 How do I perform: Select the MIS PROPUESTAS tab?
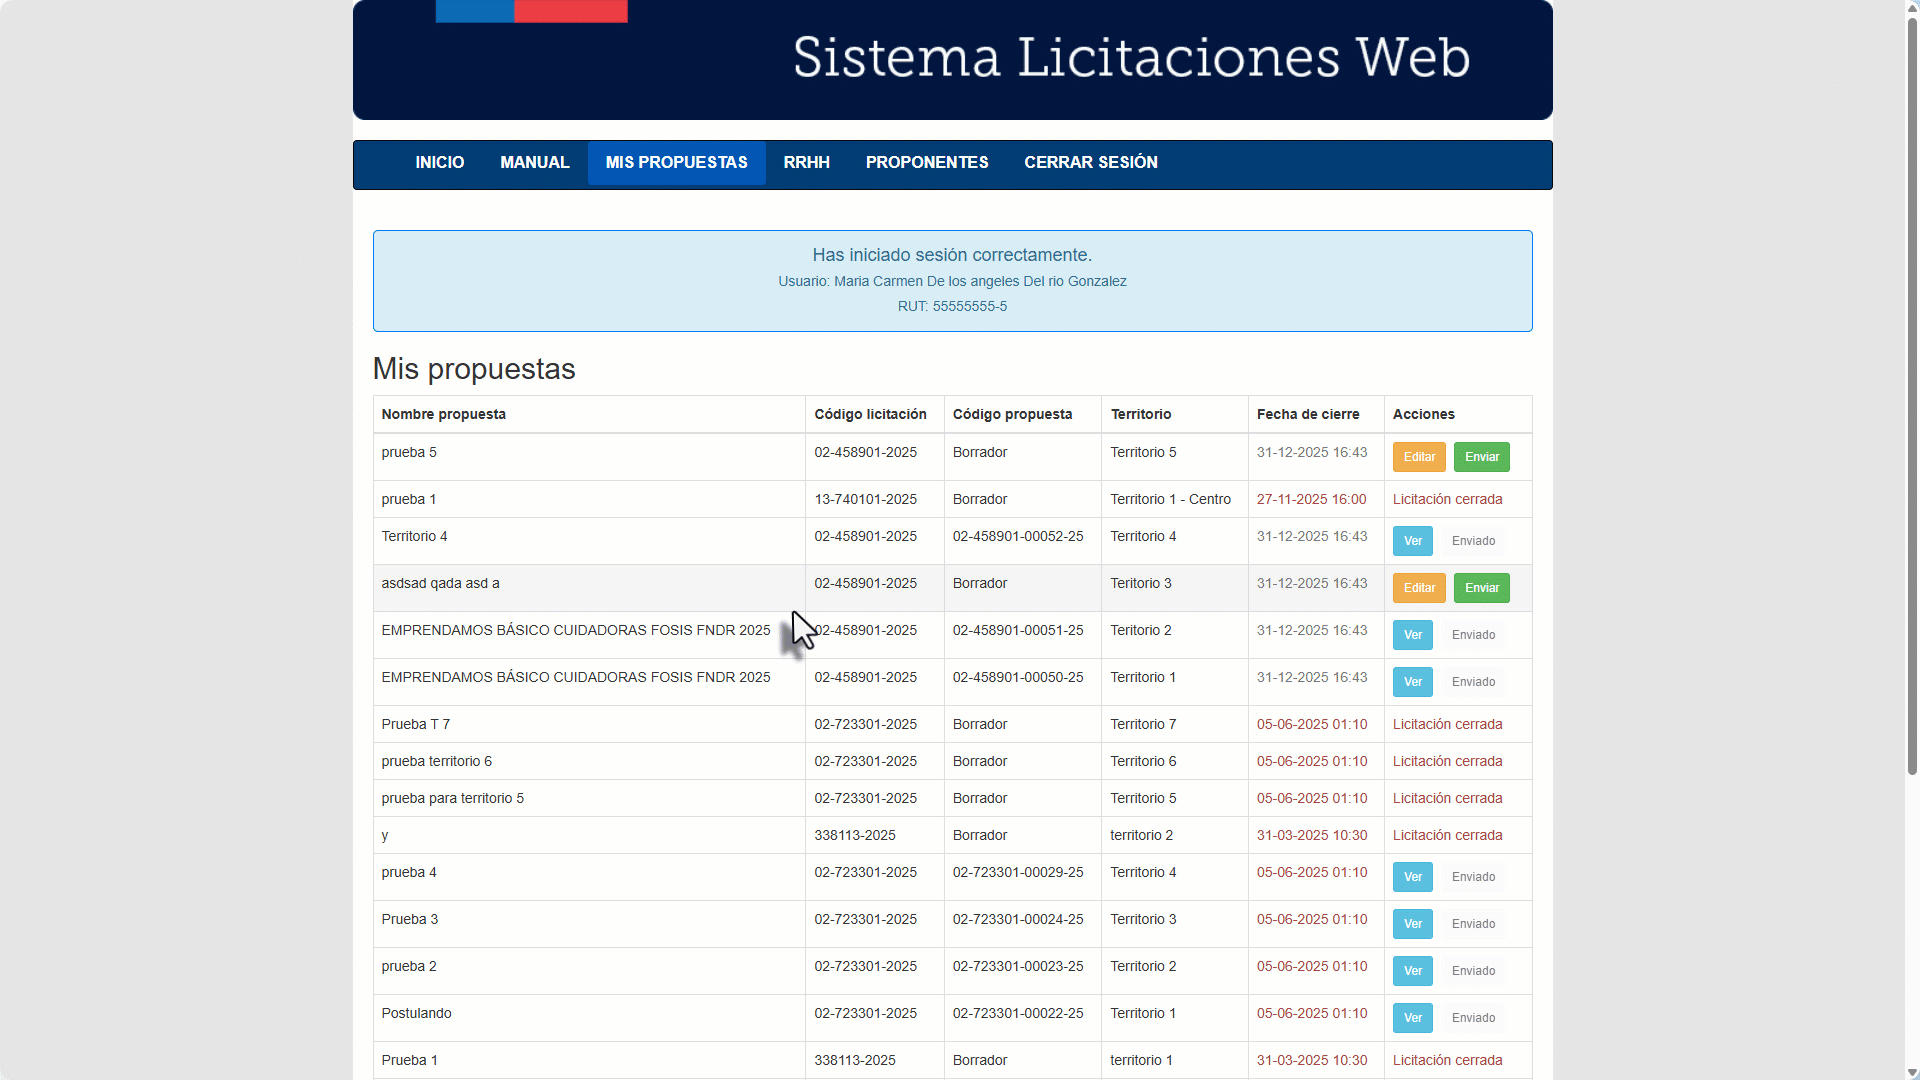click(676, 162)
